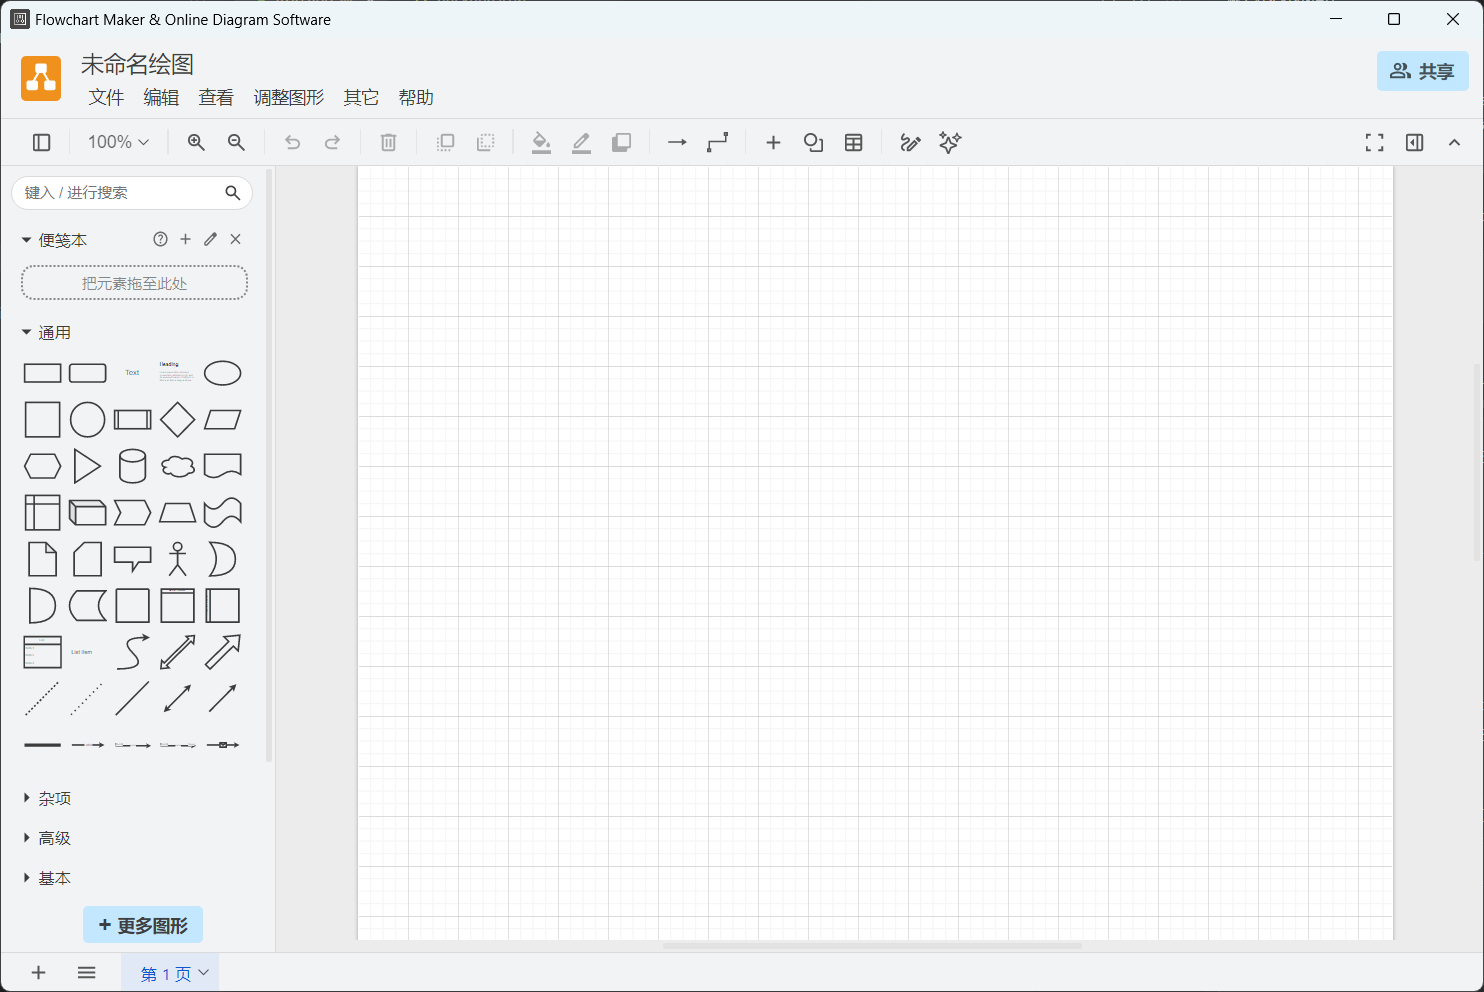This screenshot has height=992, width=1484.
Task: Open the 100% zoom level dropdown
Action: click(x=118, y=143)
